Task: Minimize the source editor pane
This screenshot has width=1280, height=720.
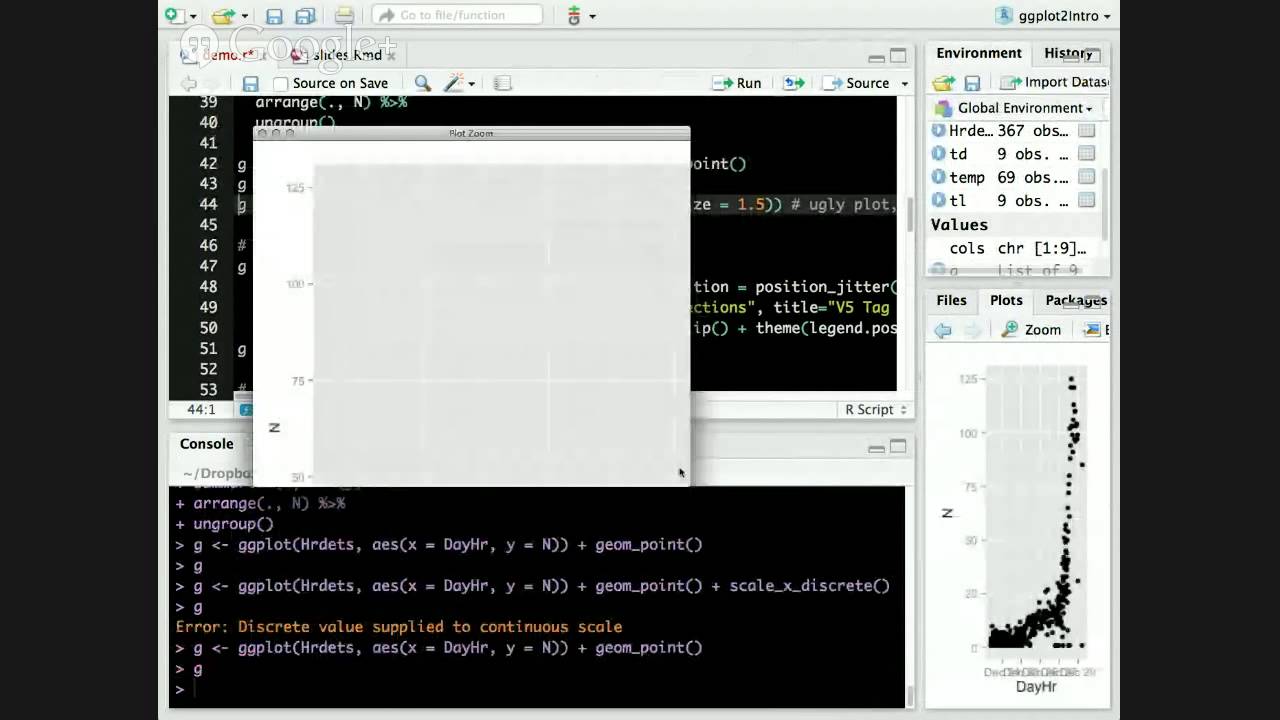Action: tap(876, 57)
